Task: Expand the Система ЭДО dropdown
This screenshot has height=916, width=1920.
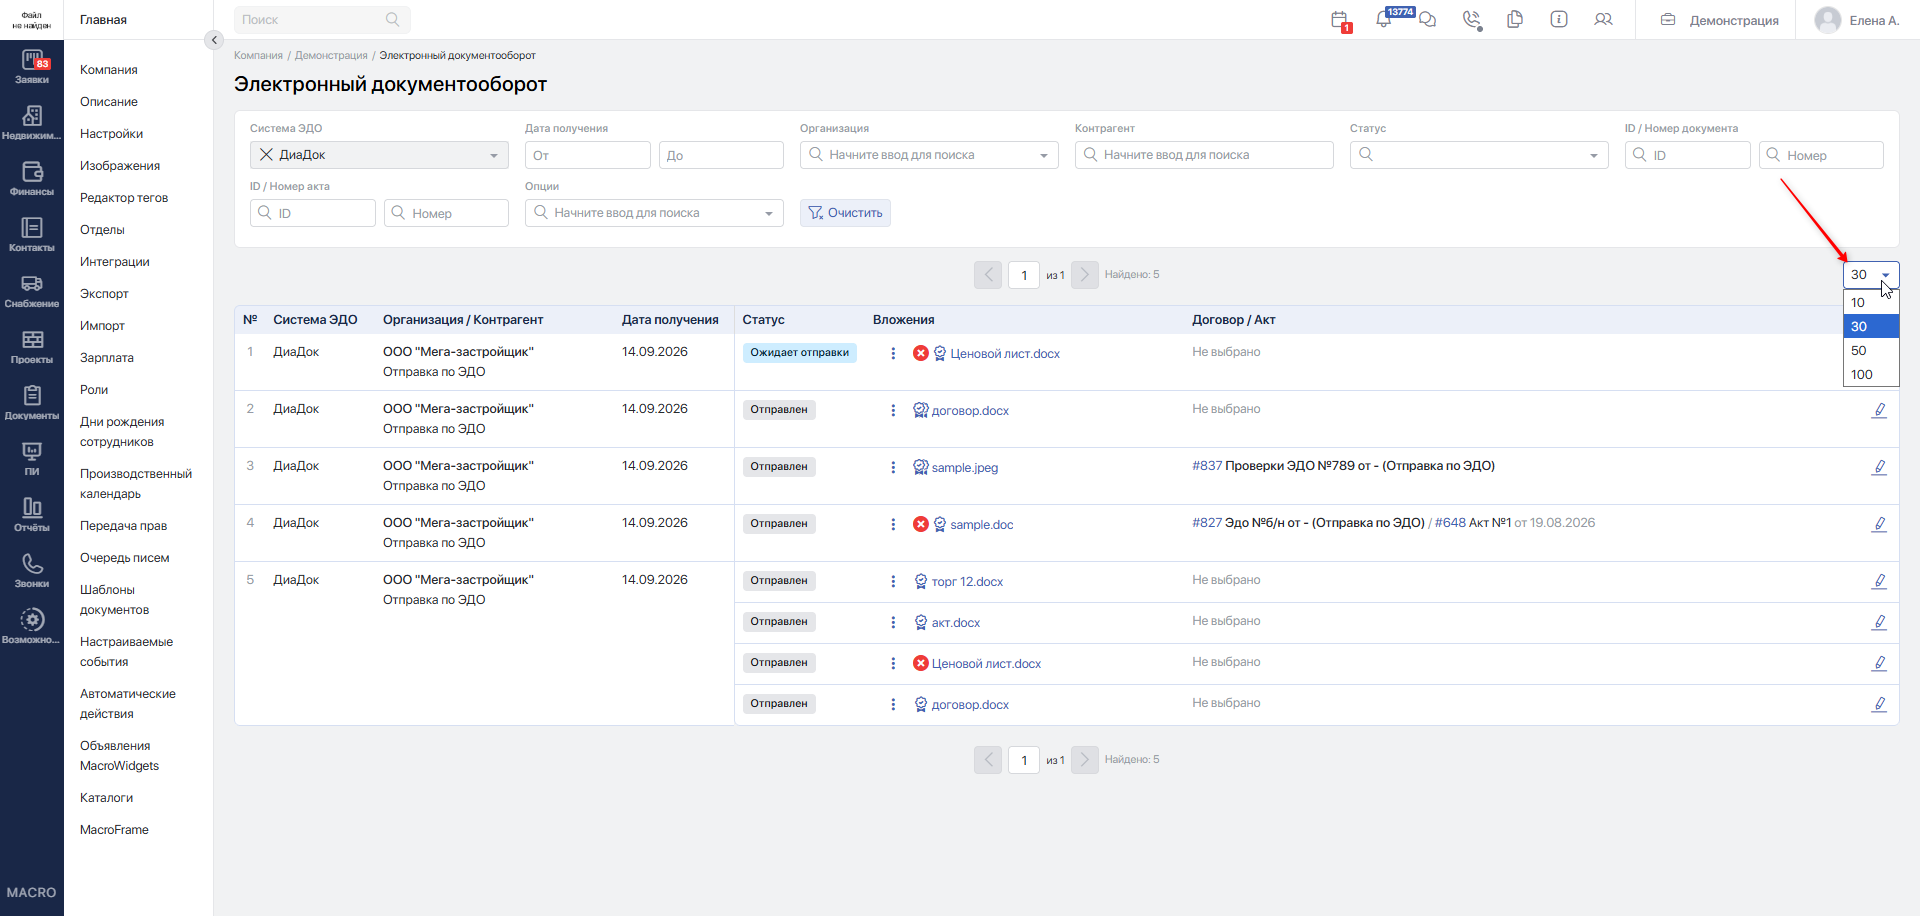Action: [x=494, y=155]
